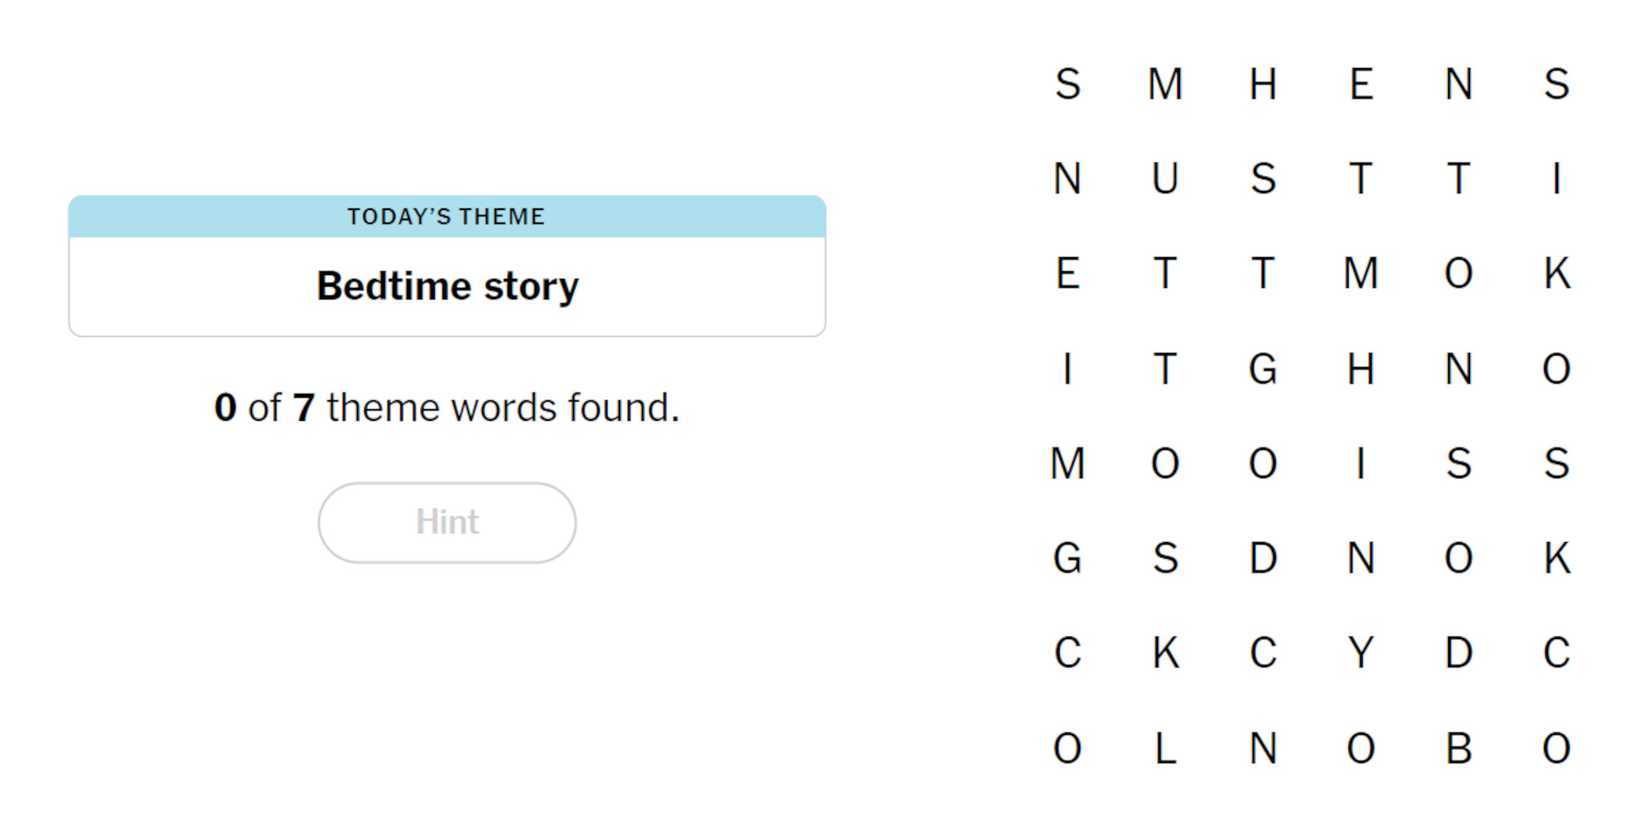Tap the D between Y and C
The image size is (1650, 825).
(1458, 653)
